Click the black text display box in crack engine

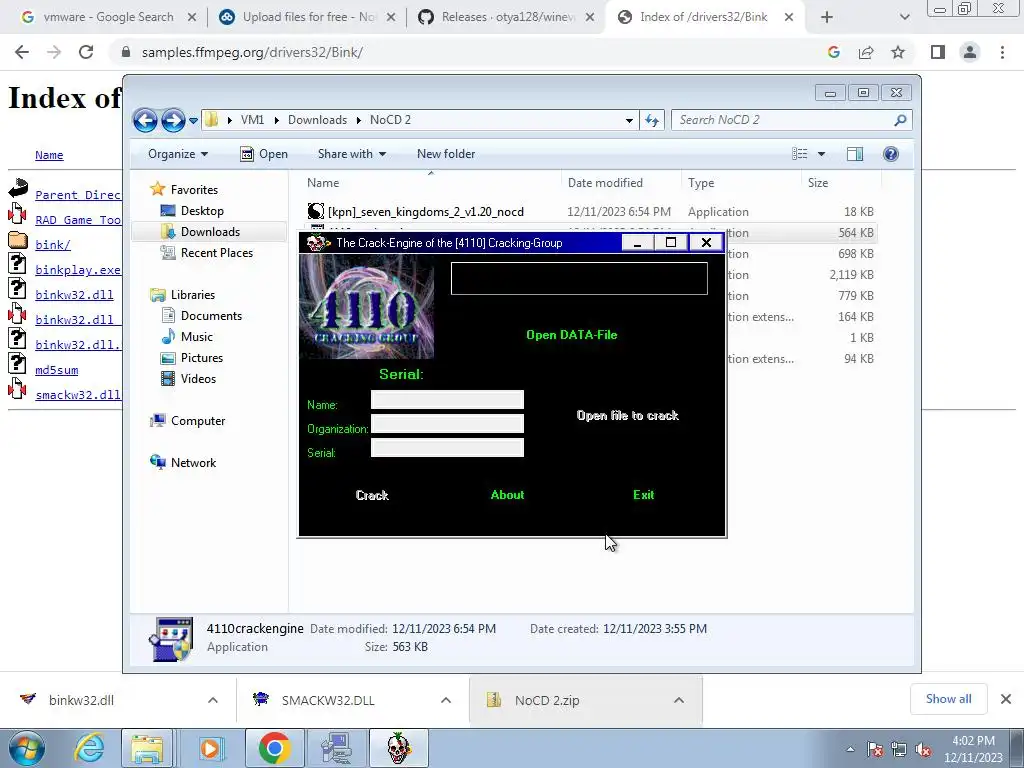[x=579, y=279]
